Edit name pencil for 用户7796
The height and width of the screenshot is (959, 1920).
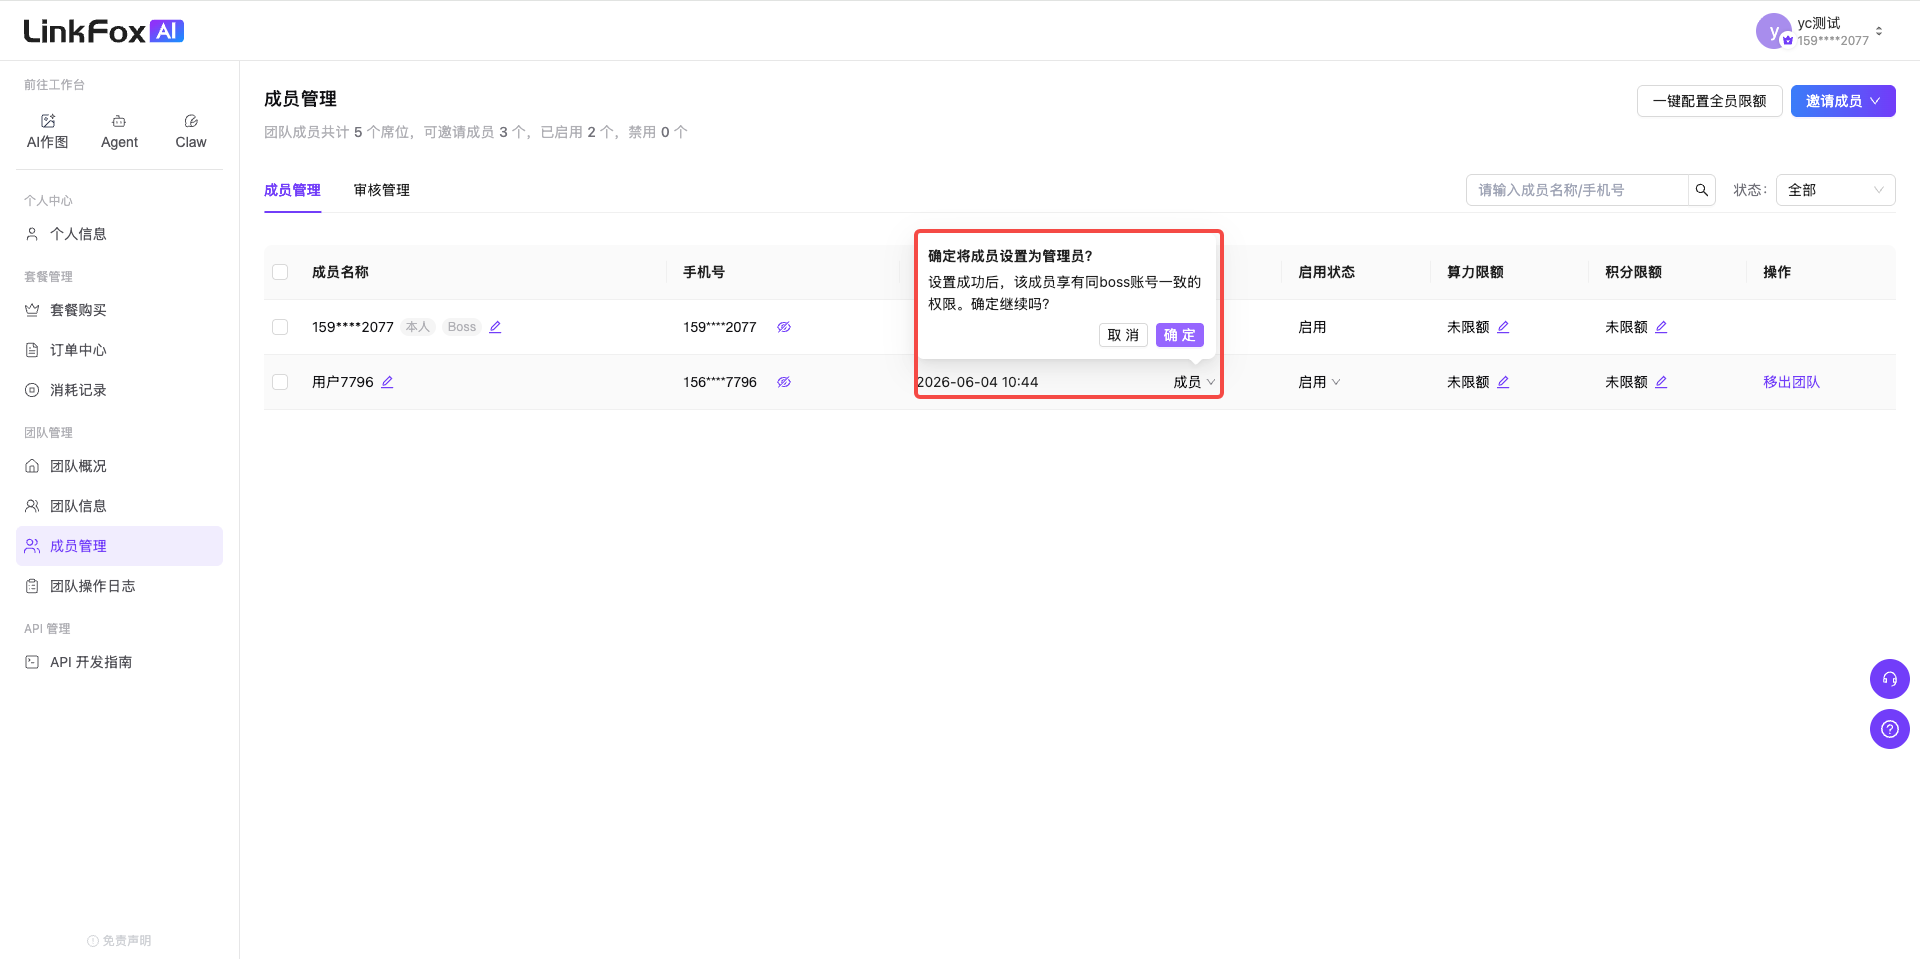tap(387, 382)
